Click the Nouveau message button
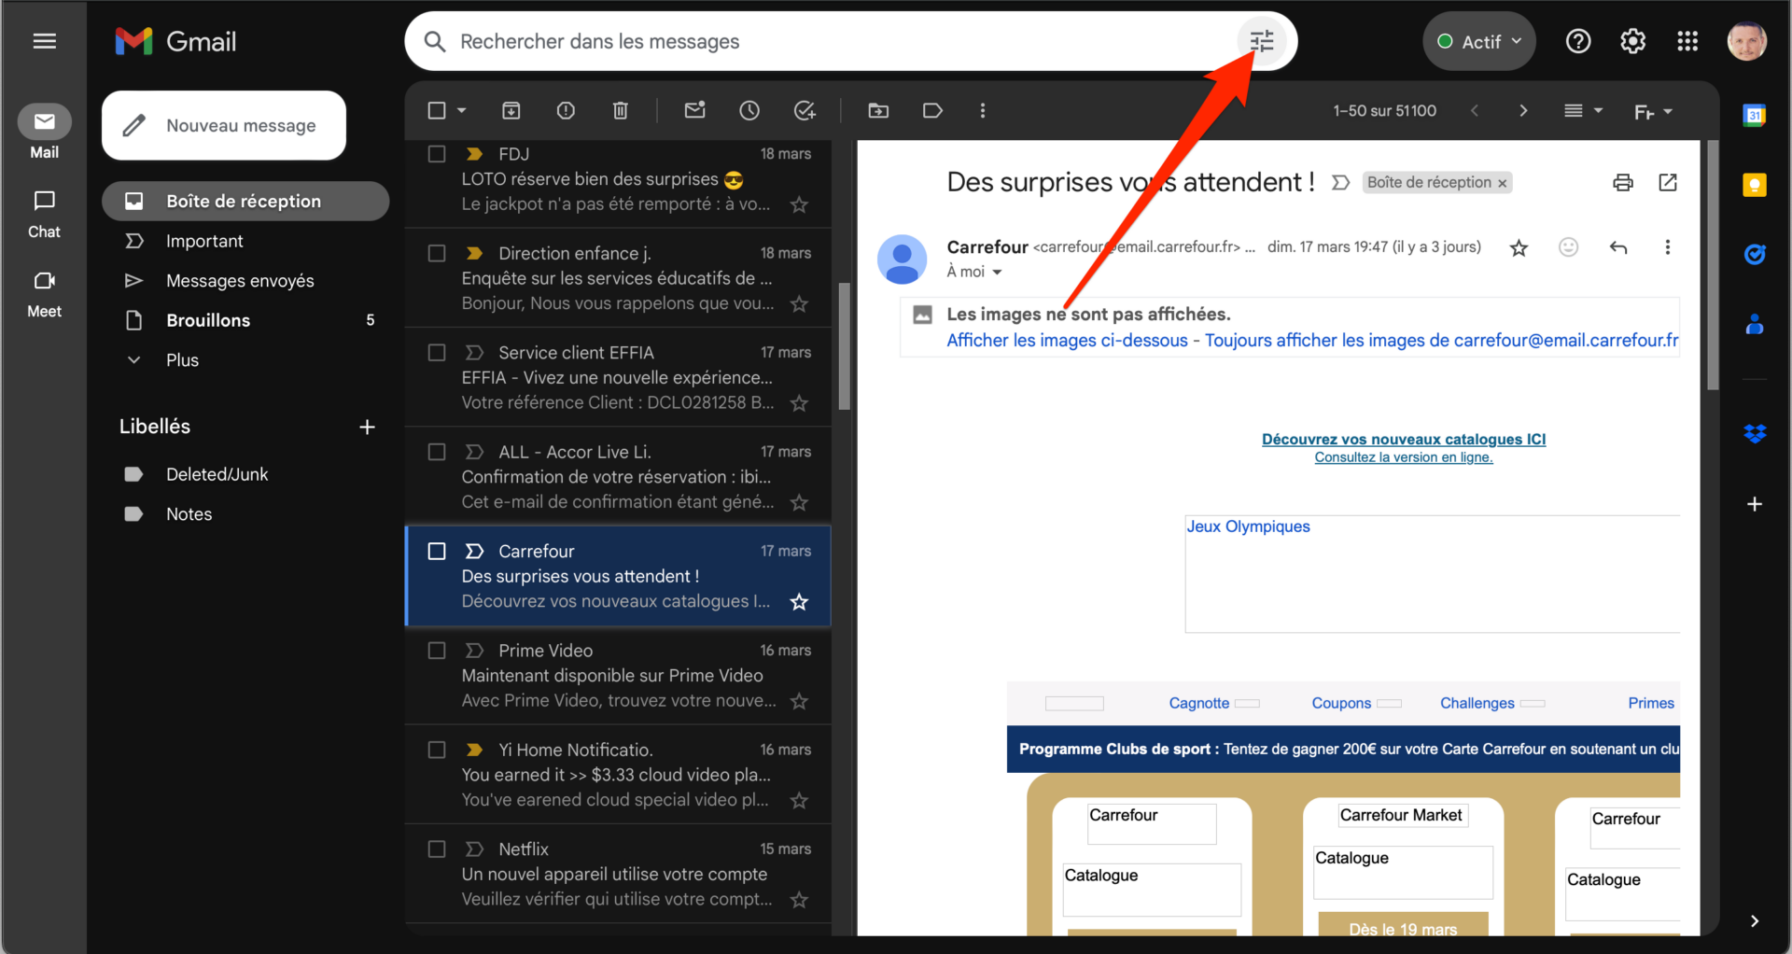 [224, 126]
